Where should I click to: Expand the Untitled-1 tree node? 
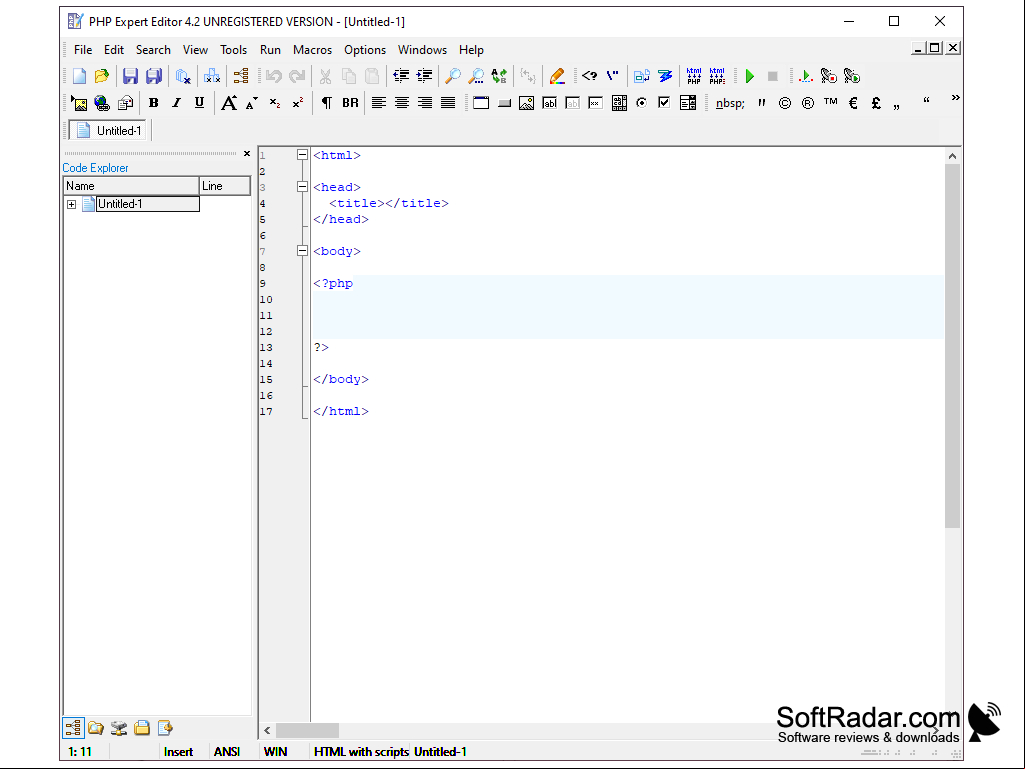(72, 205)
